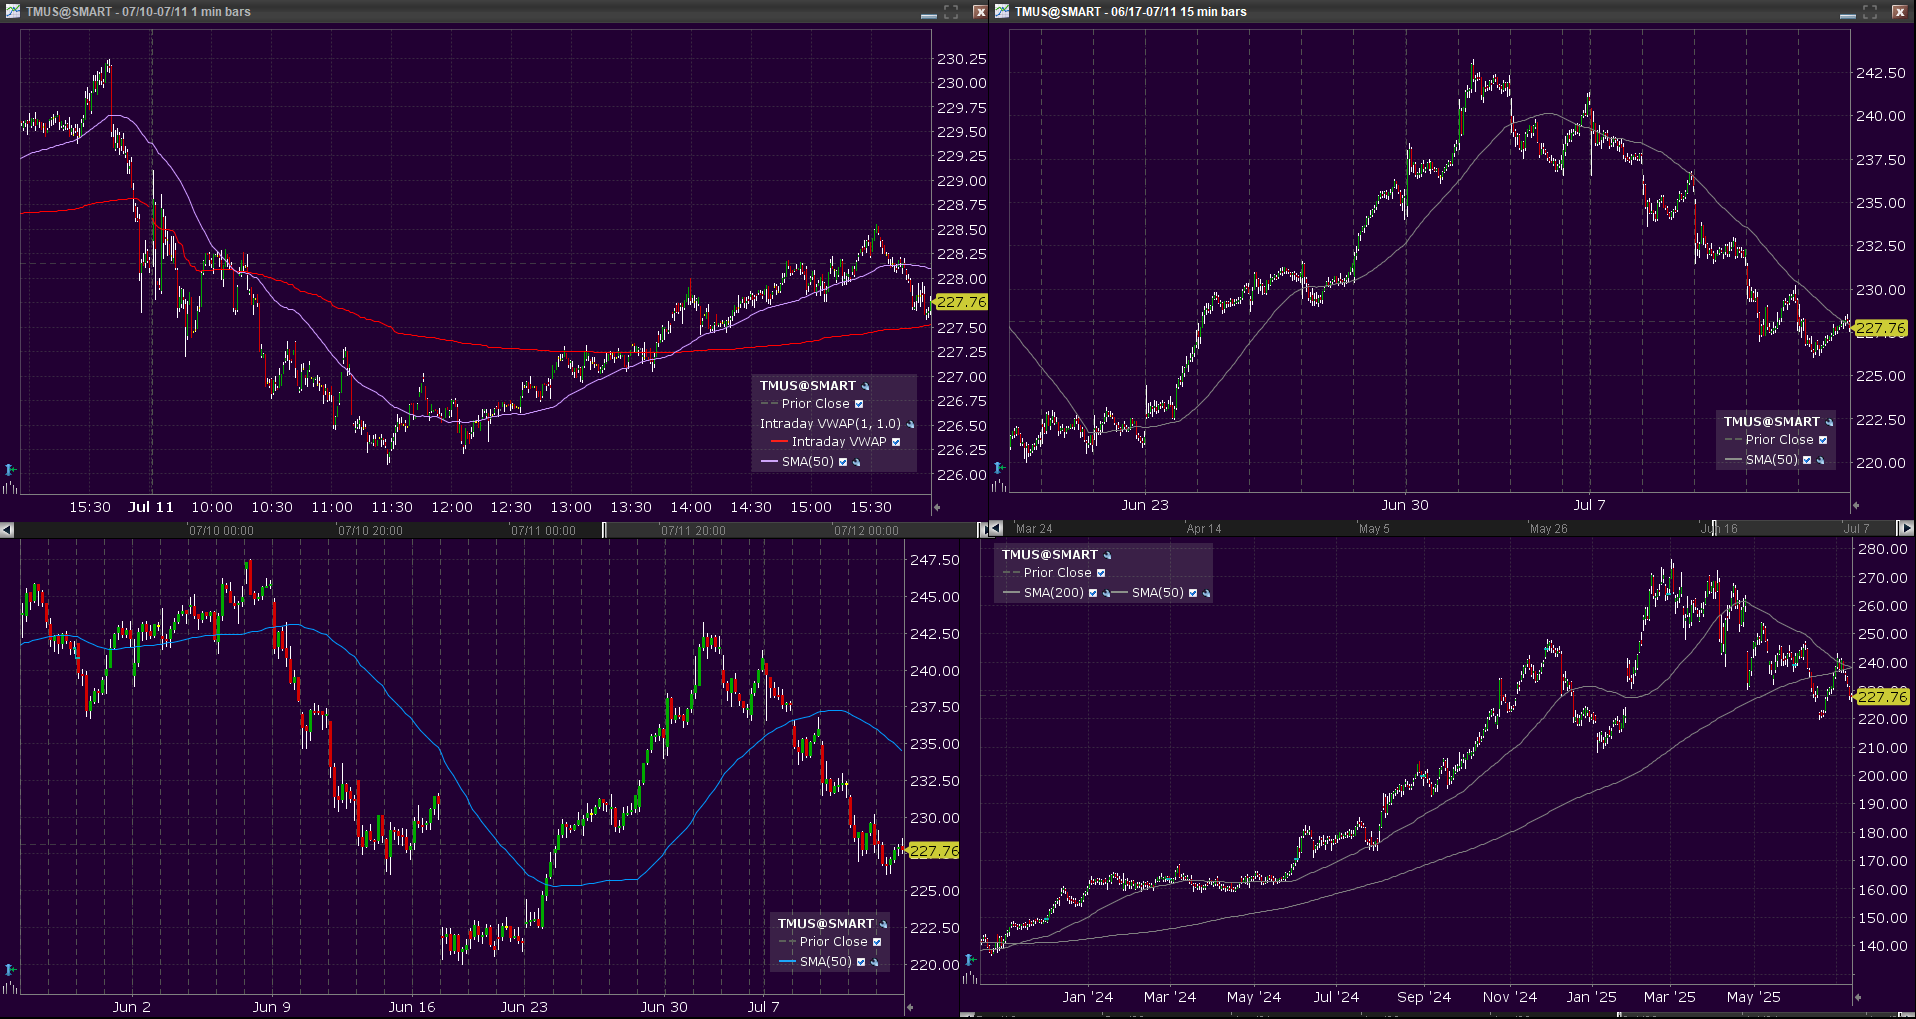
Task: Click chart window icon in 15 min bars title bar
Action: click(x=1002, y=11)
